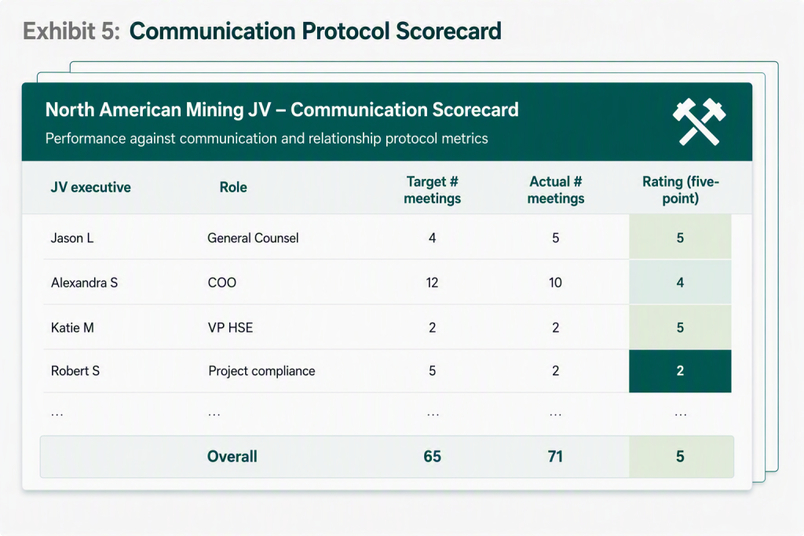Click the Alexandra S executive name

[84, 283]
